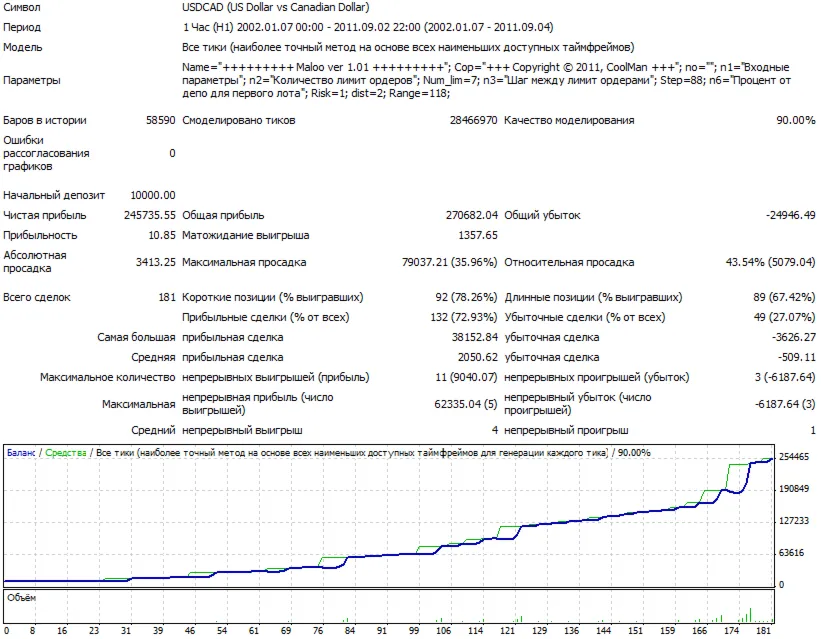Click the 127233 y-axis label
Viewport: 821px width, 639px height.
tap(794, 521)
